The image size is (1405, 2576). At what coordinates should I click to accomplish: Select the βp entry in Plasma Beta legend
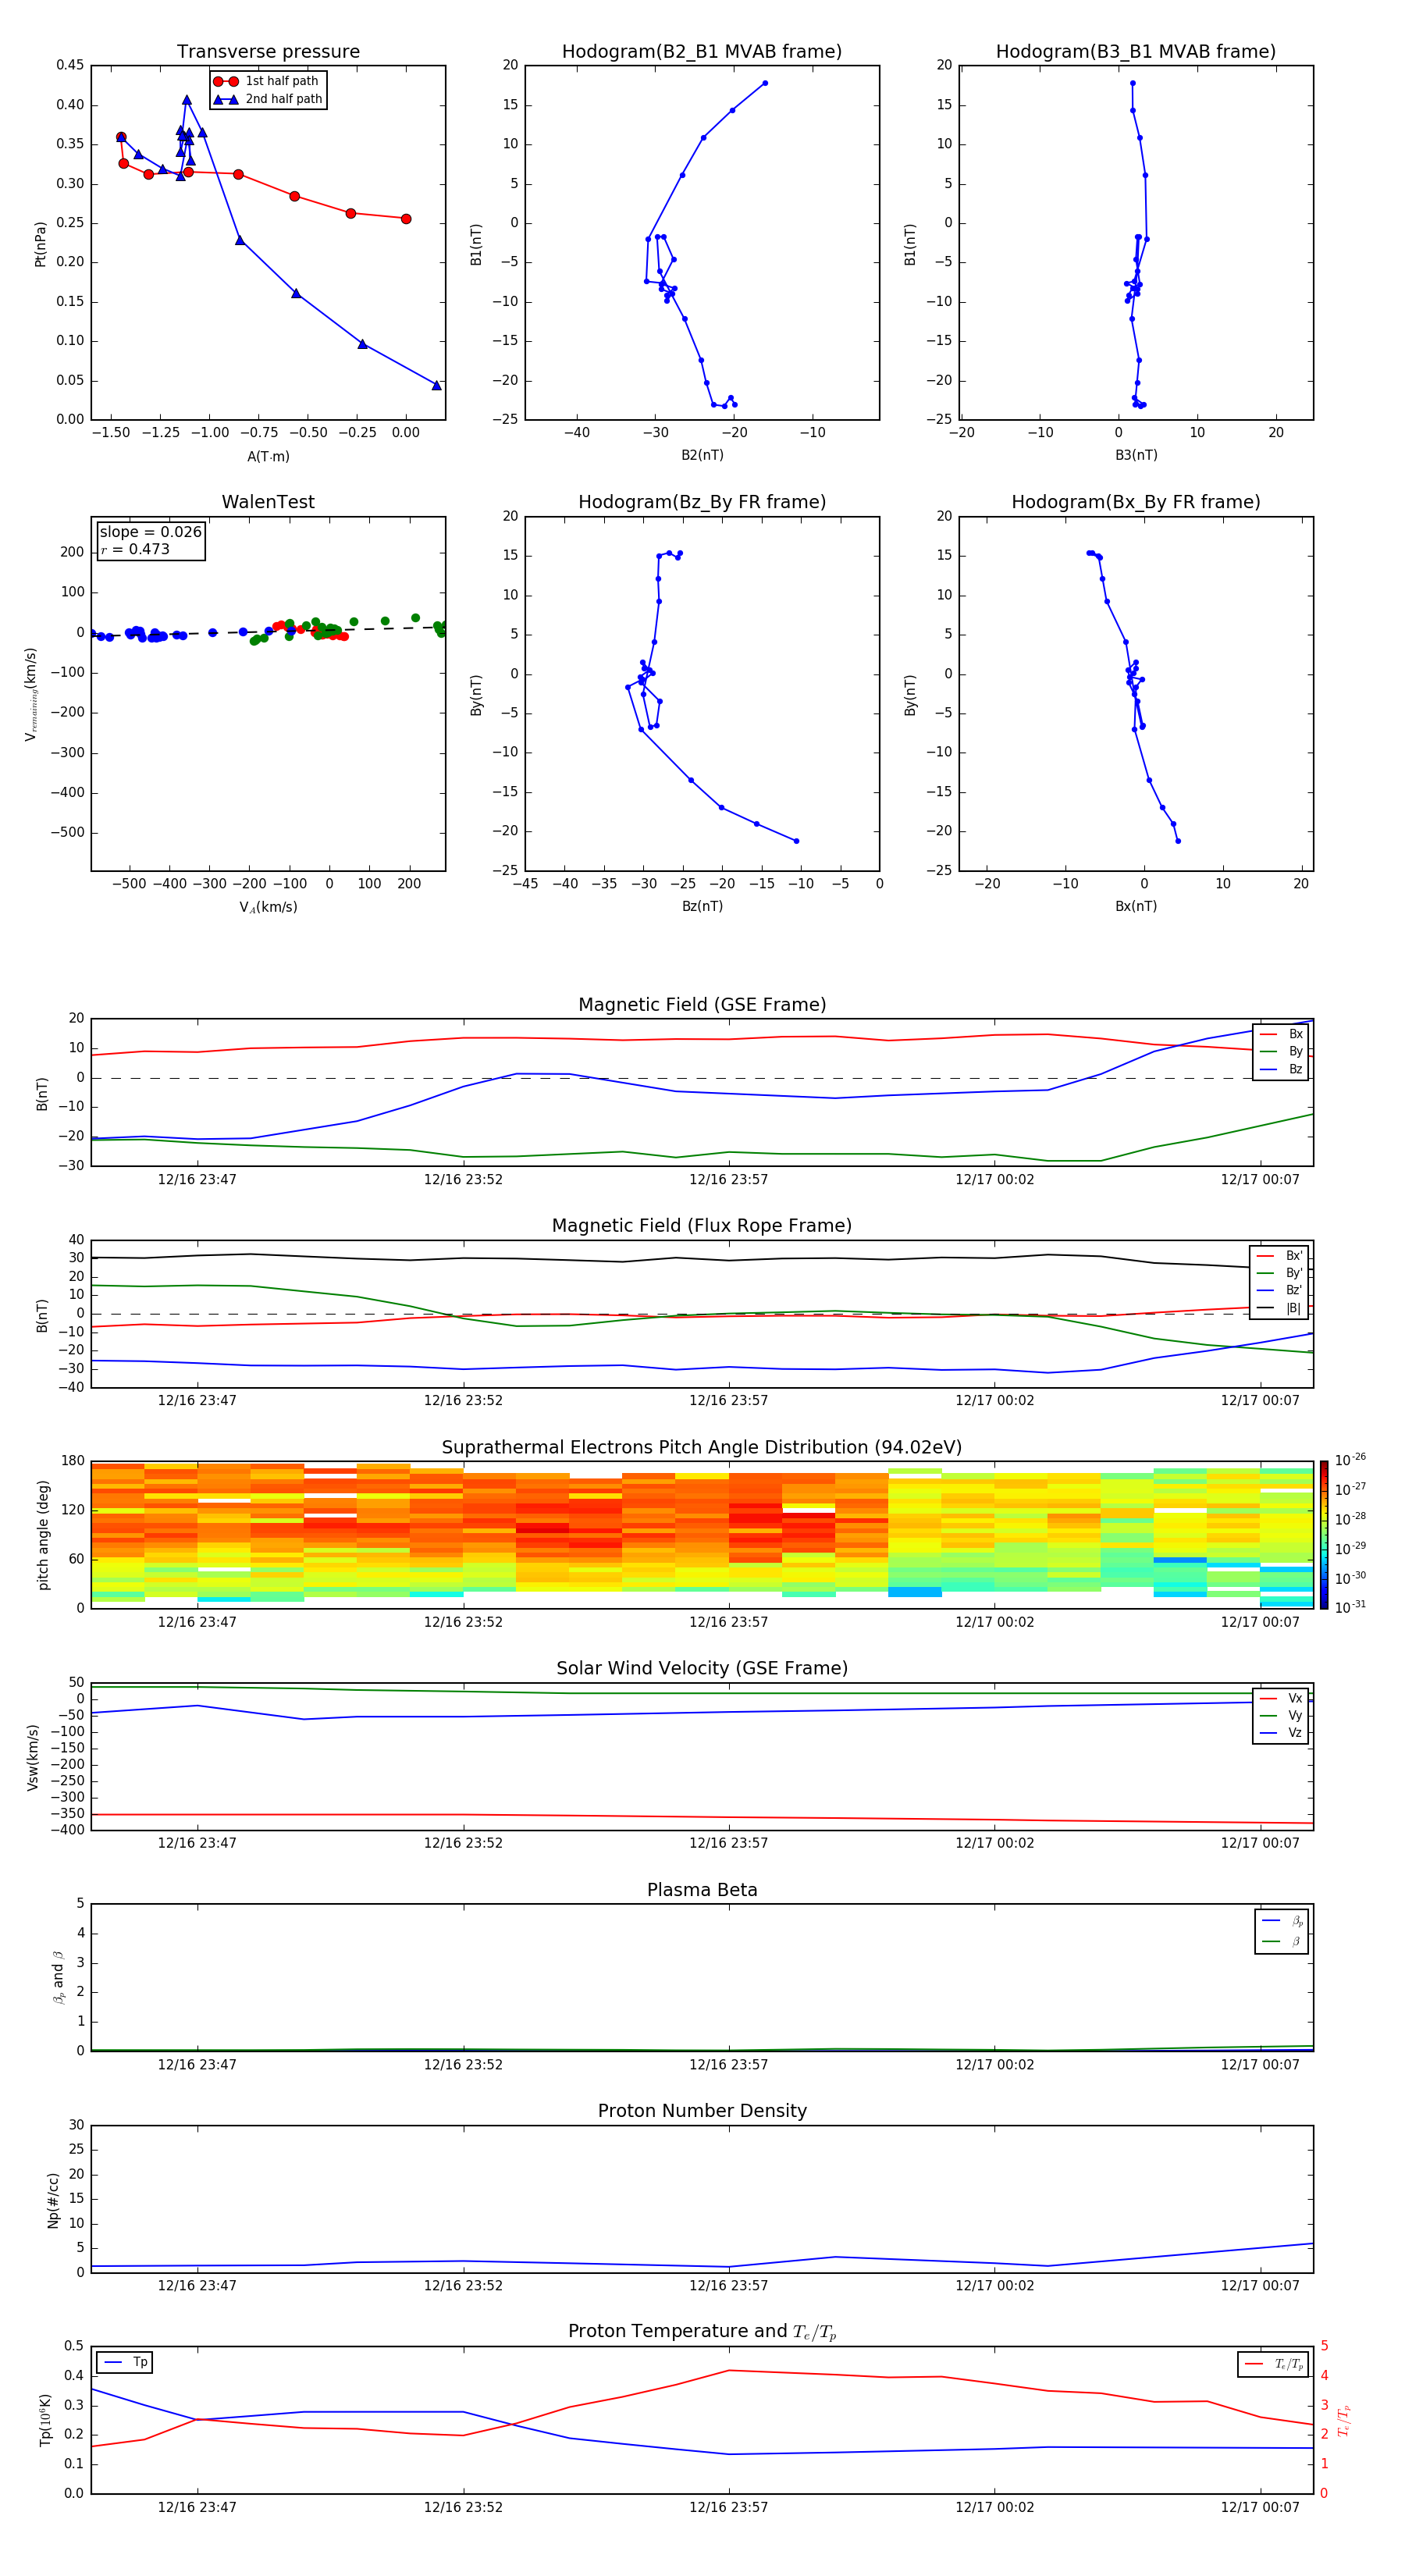pyautogui.click(x=1282, y=1921)
